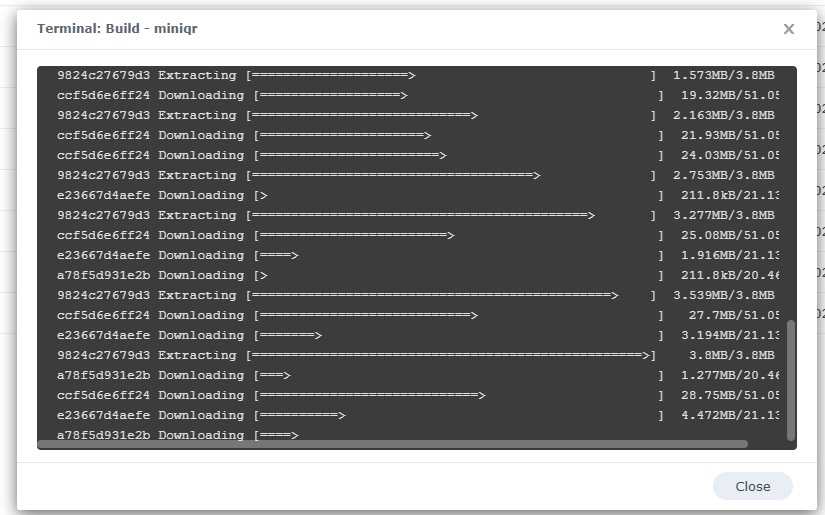Click the Downloading line showing 27.7MB
This screenshot has height=515, width=825.
(418, 315)
